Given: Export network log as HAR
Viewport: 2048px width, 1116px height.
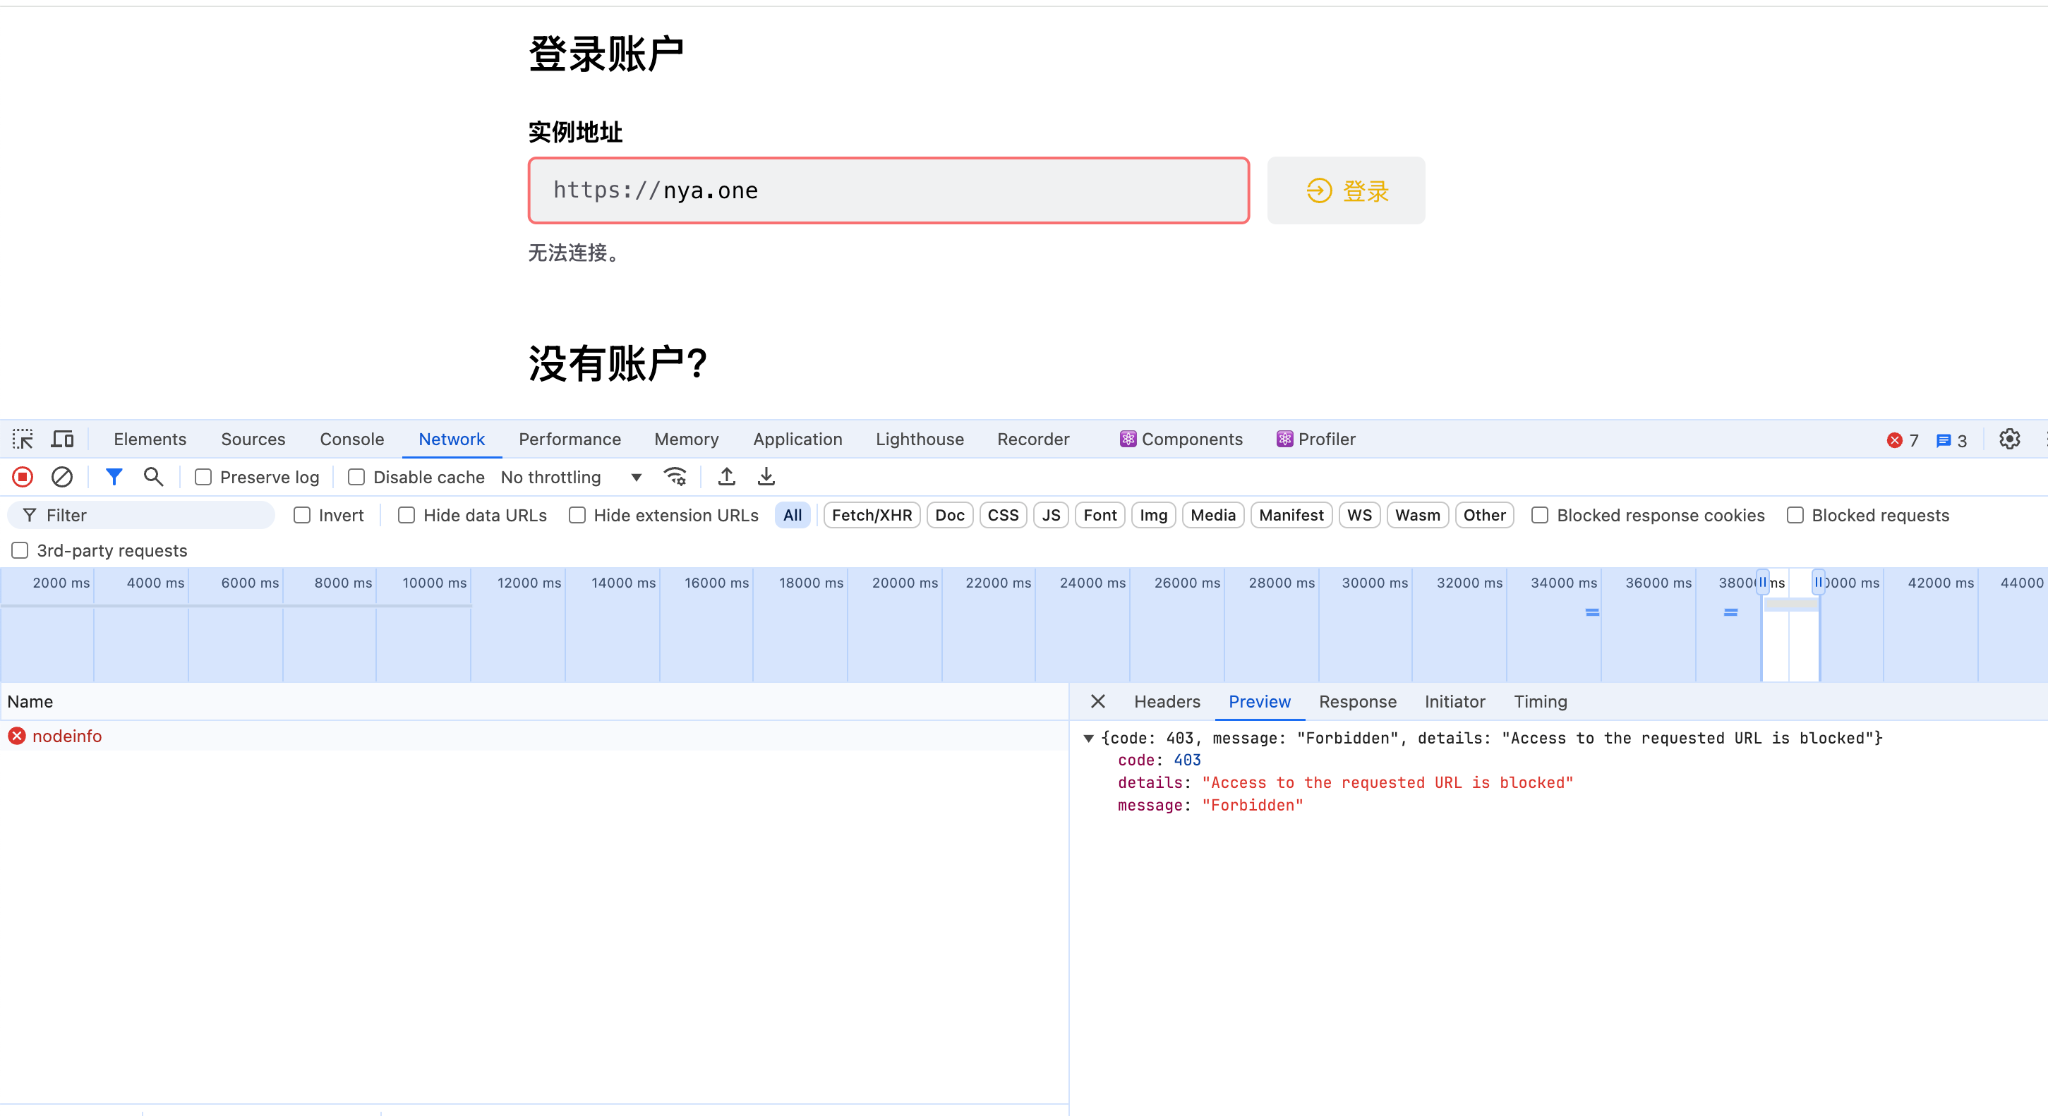Looking at the screenshot, I should (x=766, y=477).
